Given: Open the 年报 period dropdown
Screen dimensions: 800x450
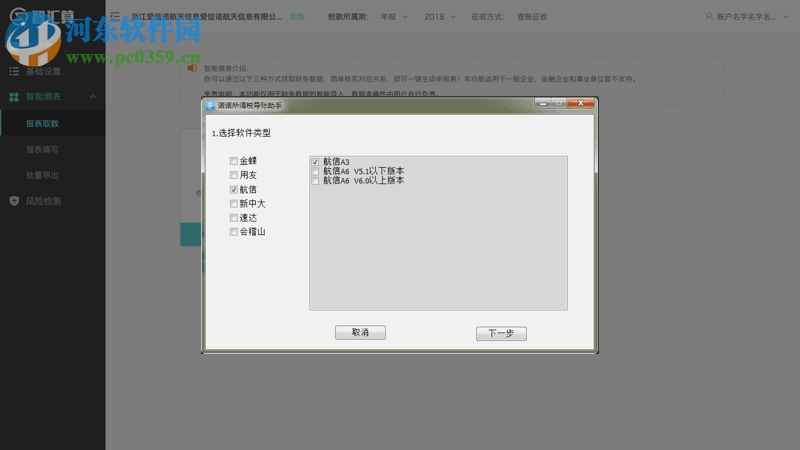Looking at the screenshot, I should 394,17.
